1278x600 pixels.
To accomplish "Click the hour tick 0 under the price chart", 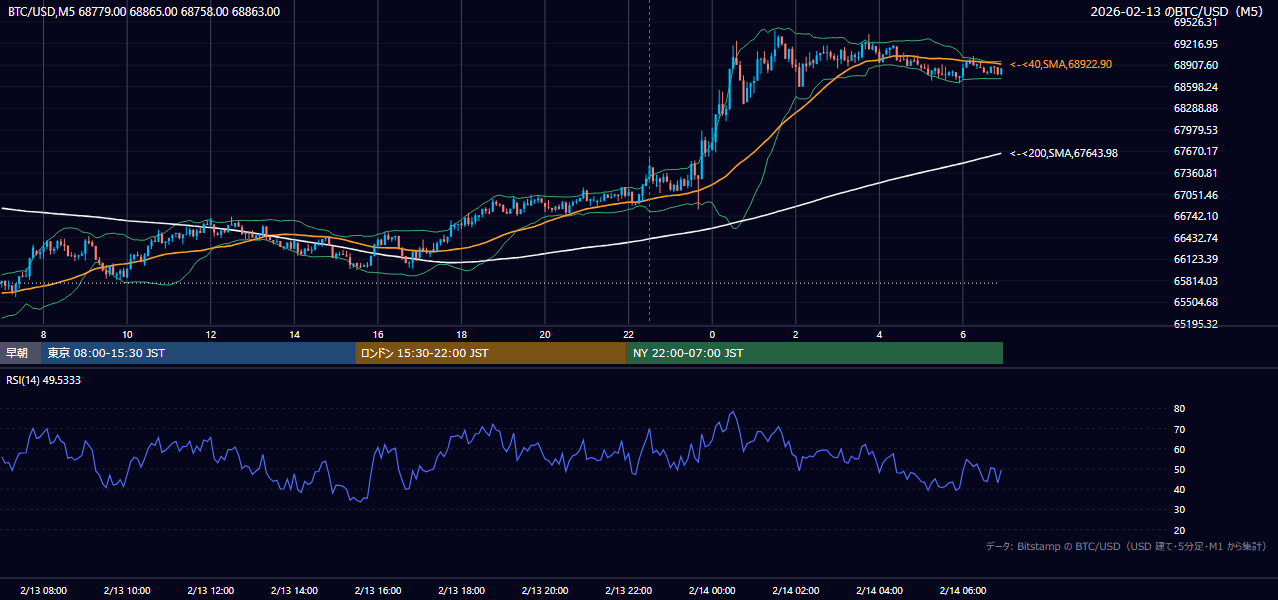I will pyautogui.click(x=712, y=334).
